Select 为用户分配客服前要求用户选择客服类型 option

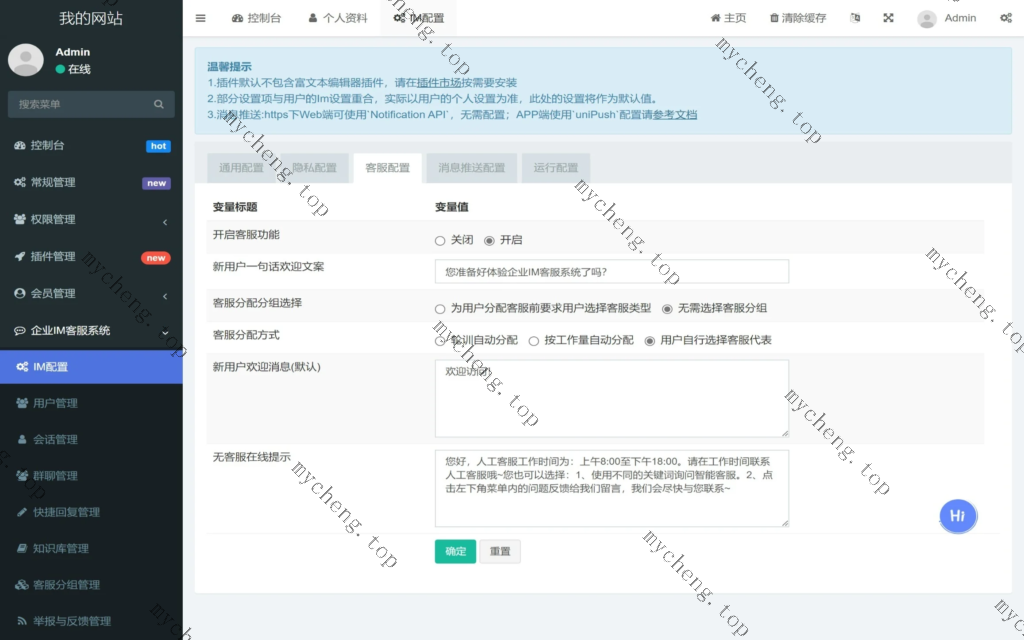(440, 309)
